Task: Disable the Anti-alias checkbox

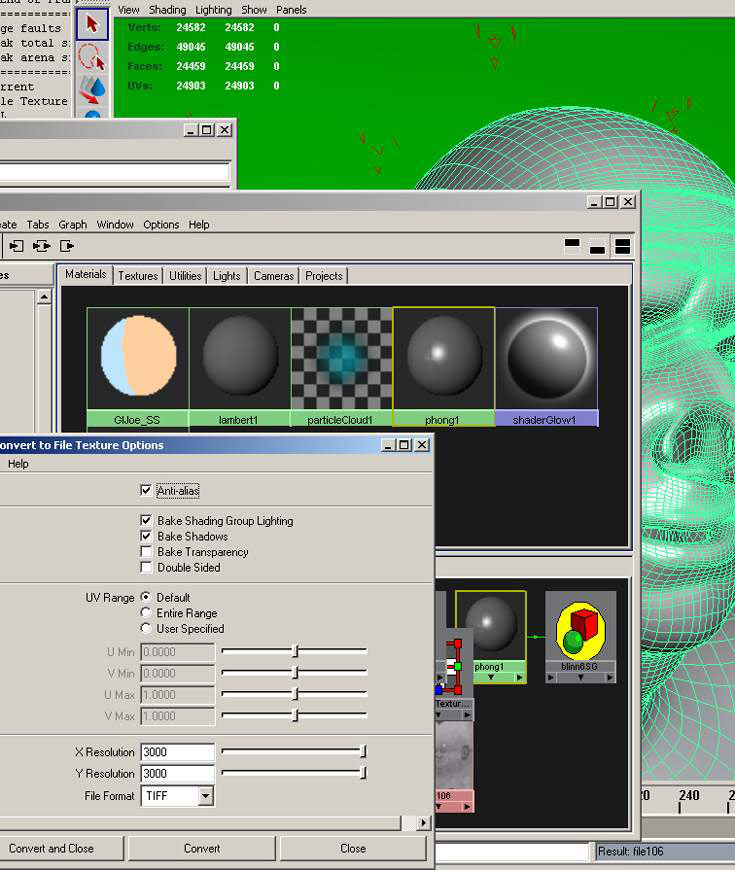Action: pyautogui.click(x=147, y=491)
